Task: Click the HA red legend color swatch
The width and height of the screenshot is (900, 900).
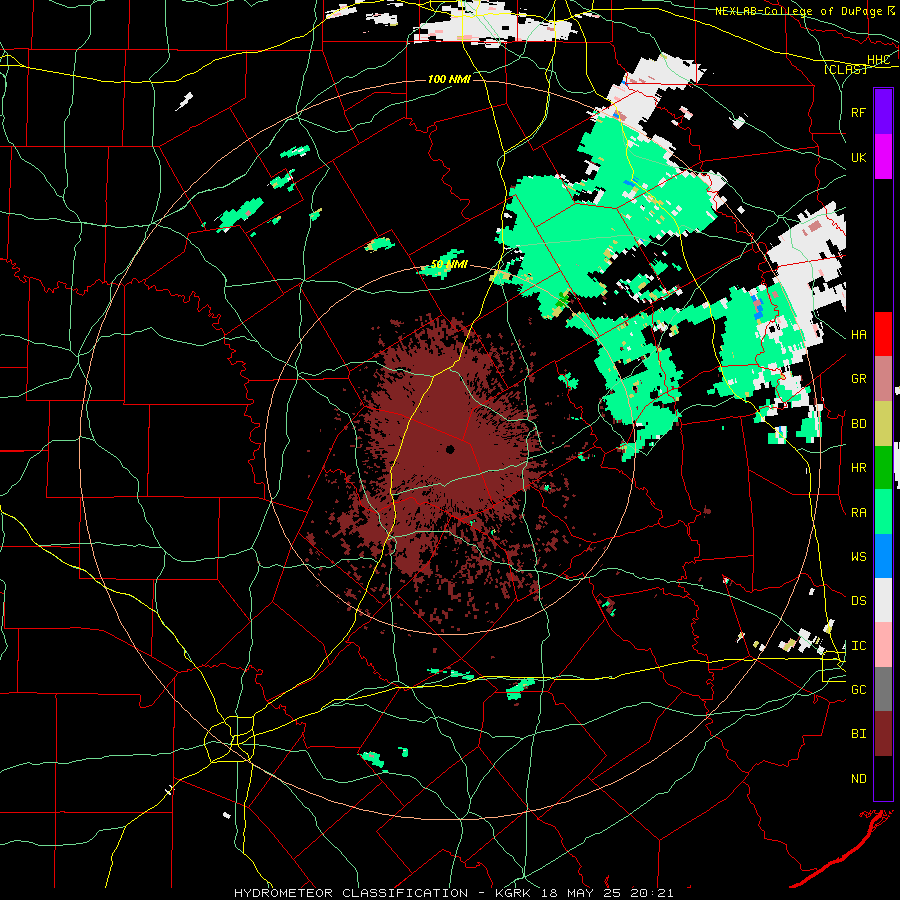Action: [x=883, y=334]
